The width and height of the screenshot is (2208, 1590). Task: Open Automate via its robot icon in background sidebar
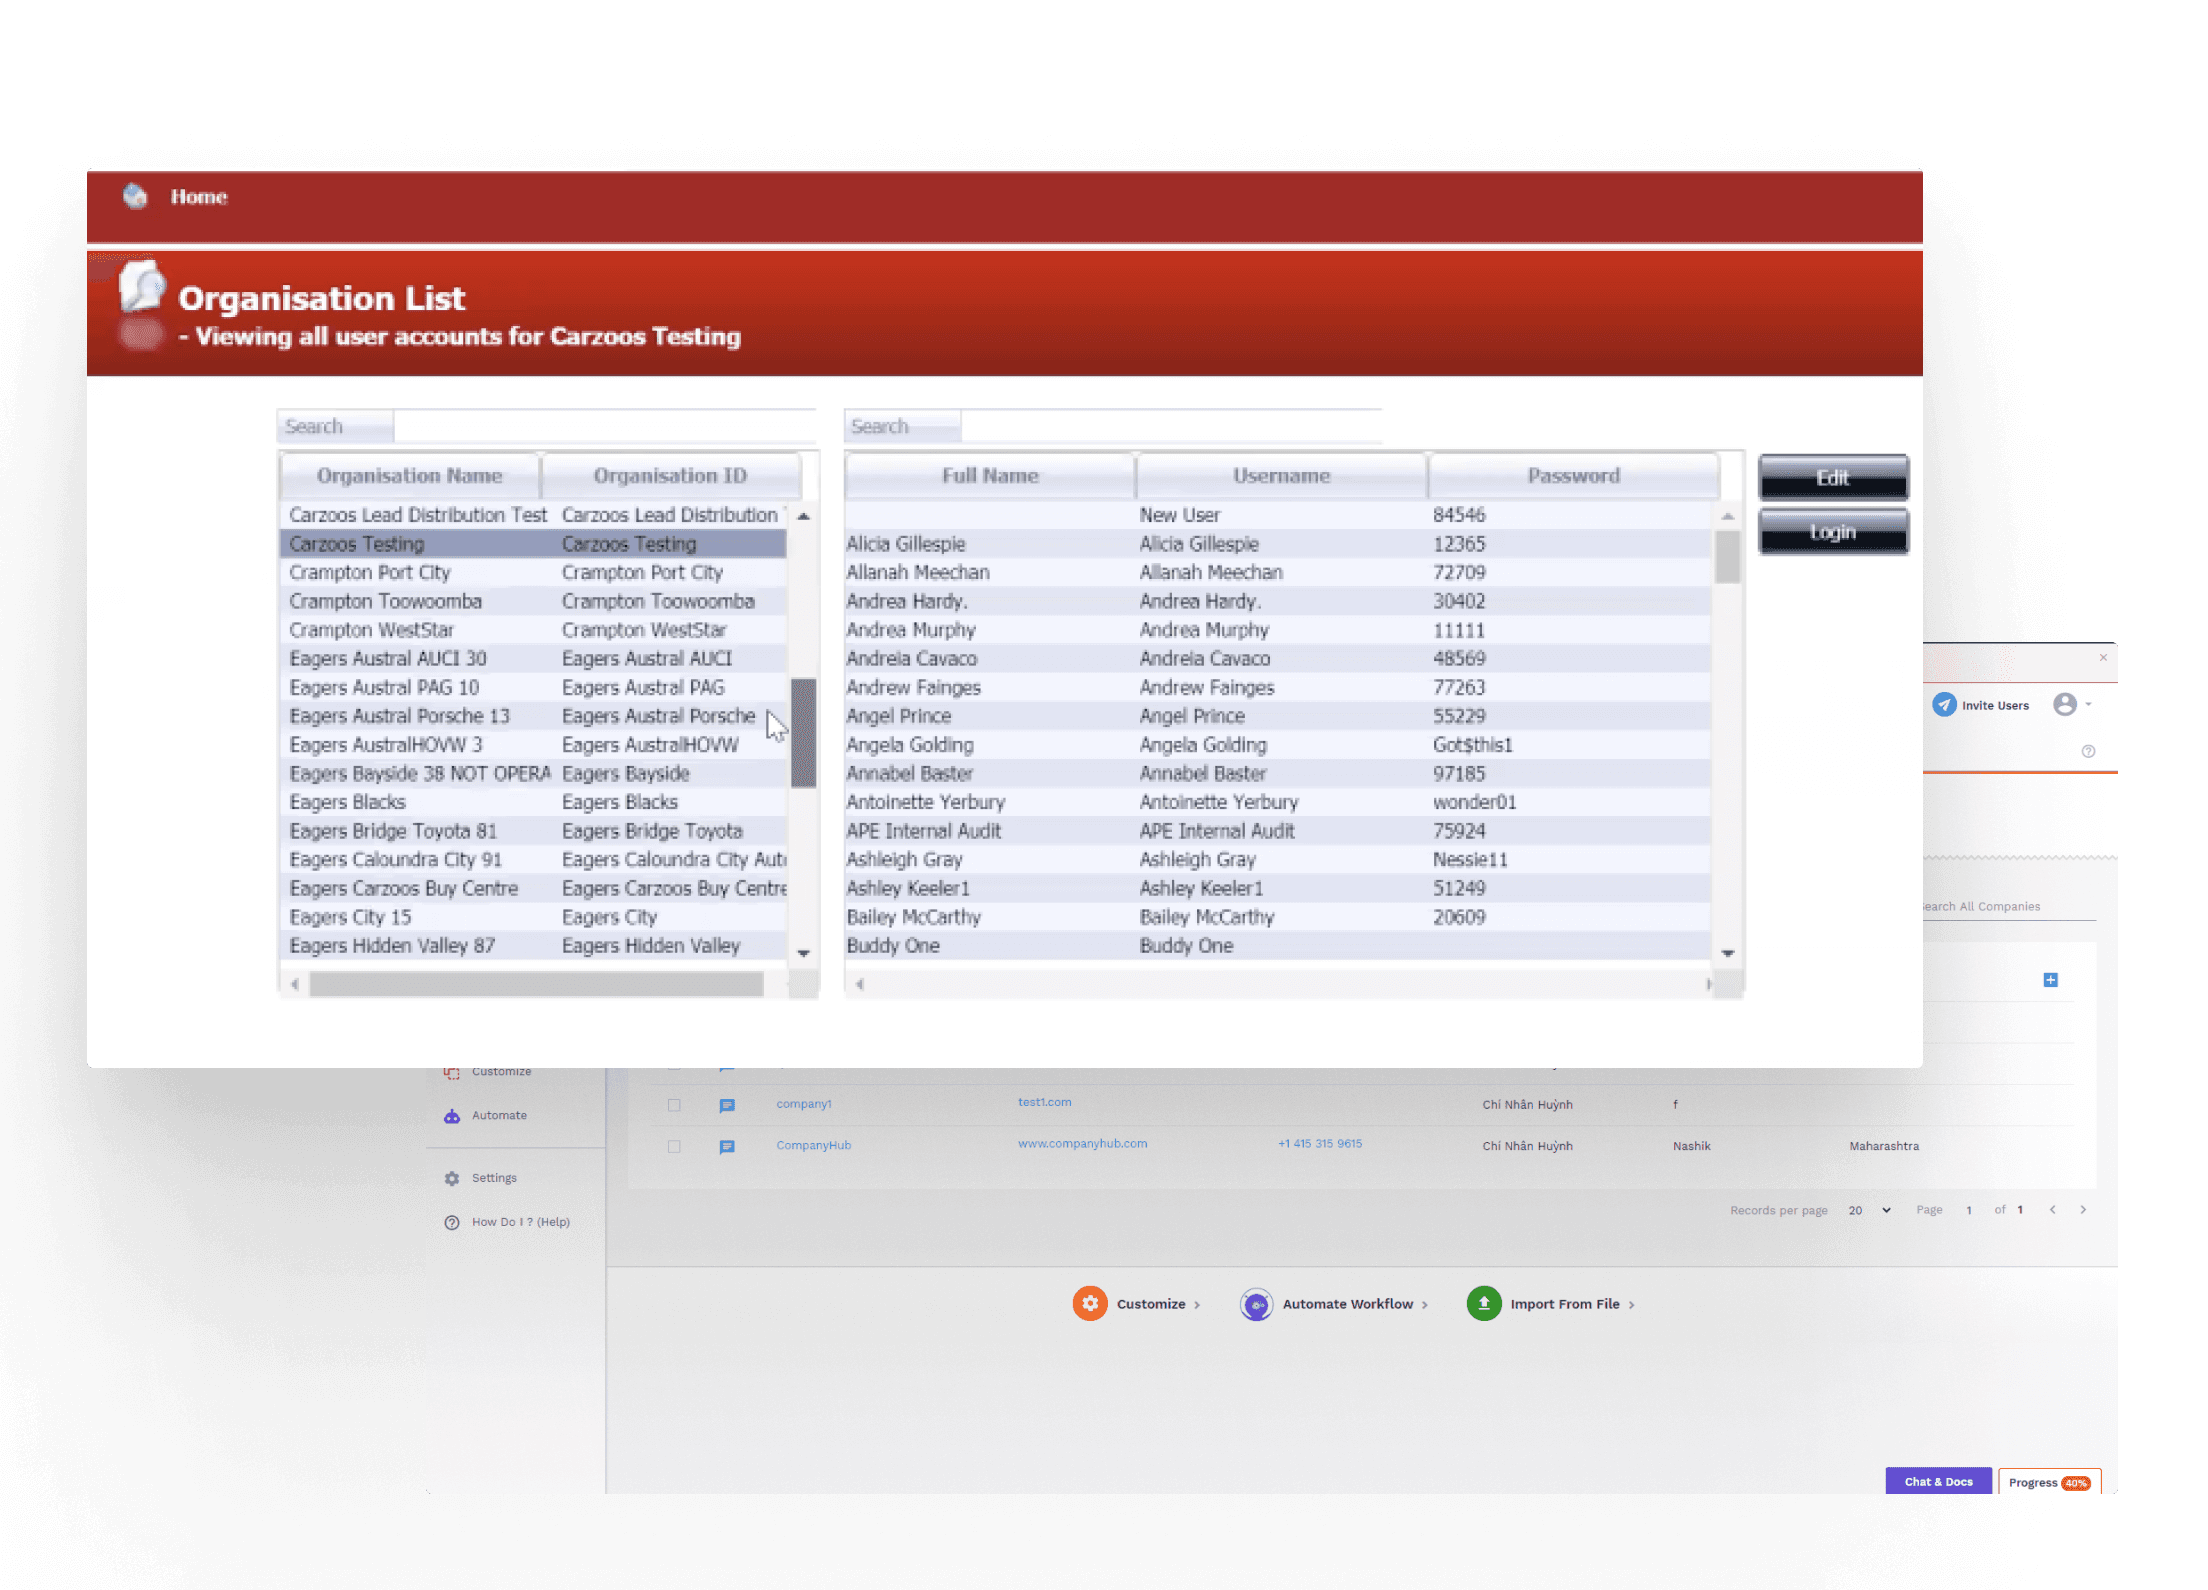452,1116
